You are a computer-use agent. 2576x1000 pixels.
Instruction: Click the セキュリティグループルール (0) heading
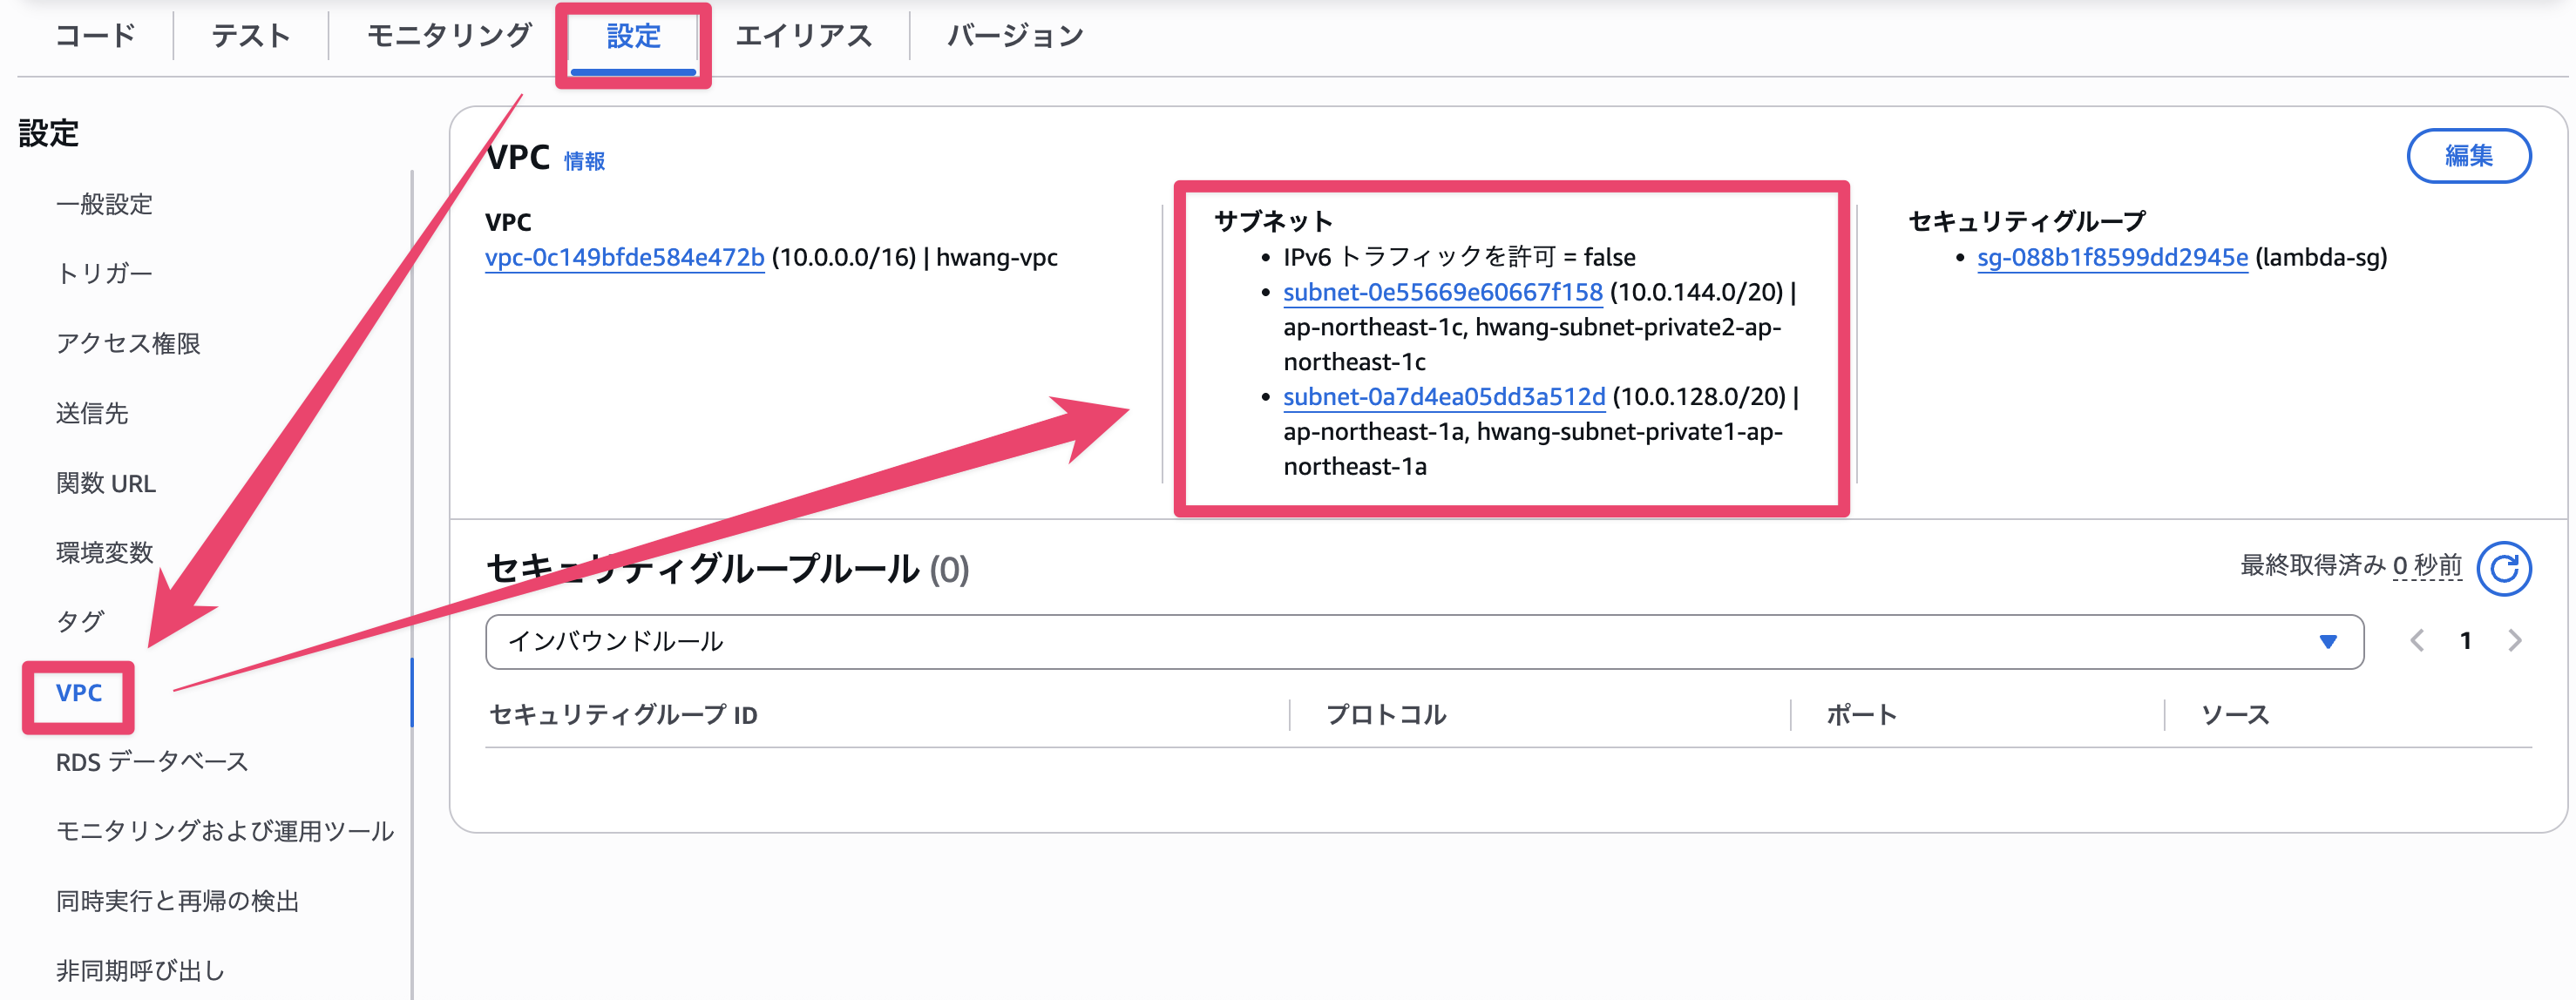[727, 569]
